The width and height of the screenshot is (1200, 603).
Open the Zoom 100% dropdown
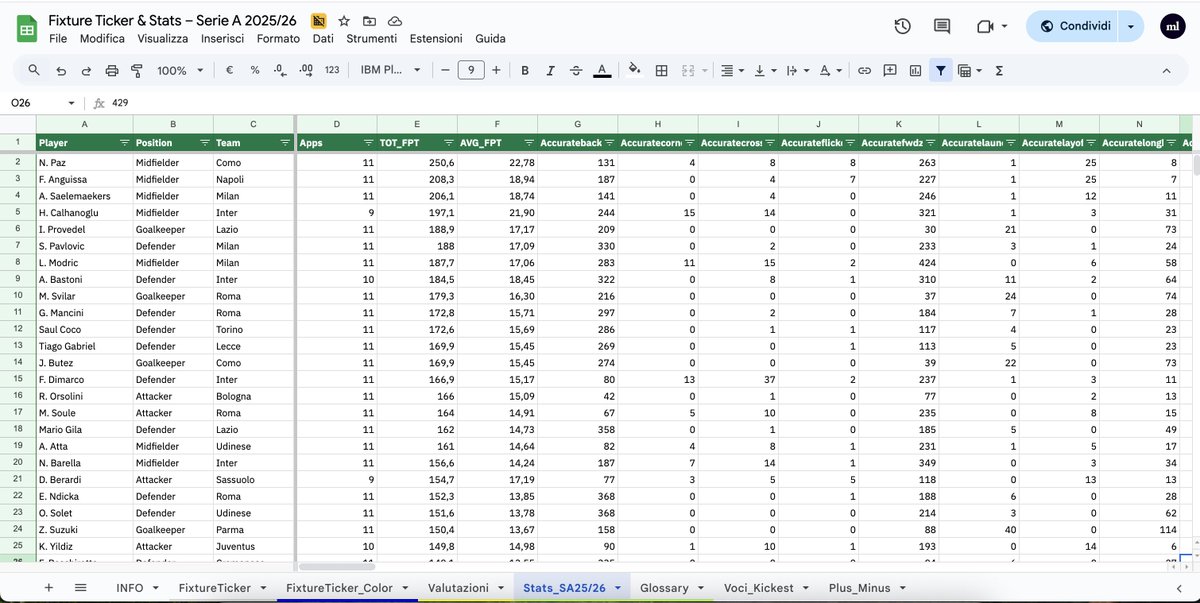[x=180, y=70]
